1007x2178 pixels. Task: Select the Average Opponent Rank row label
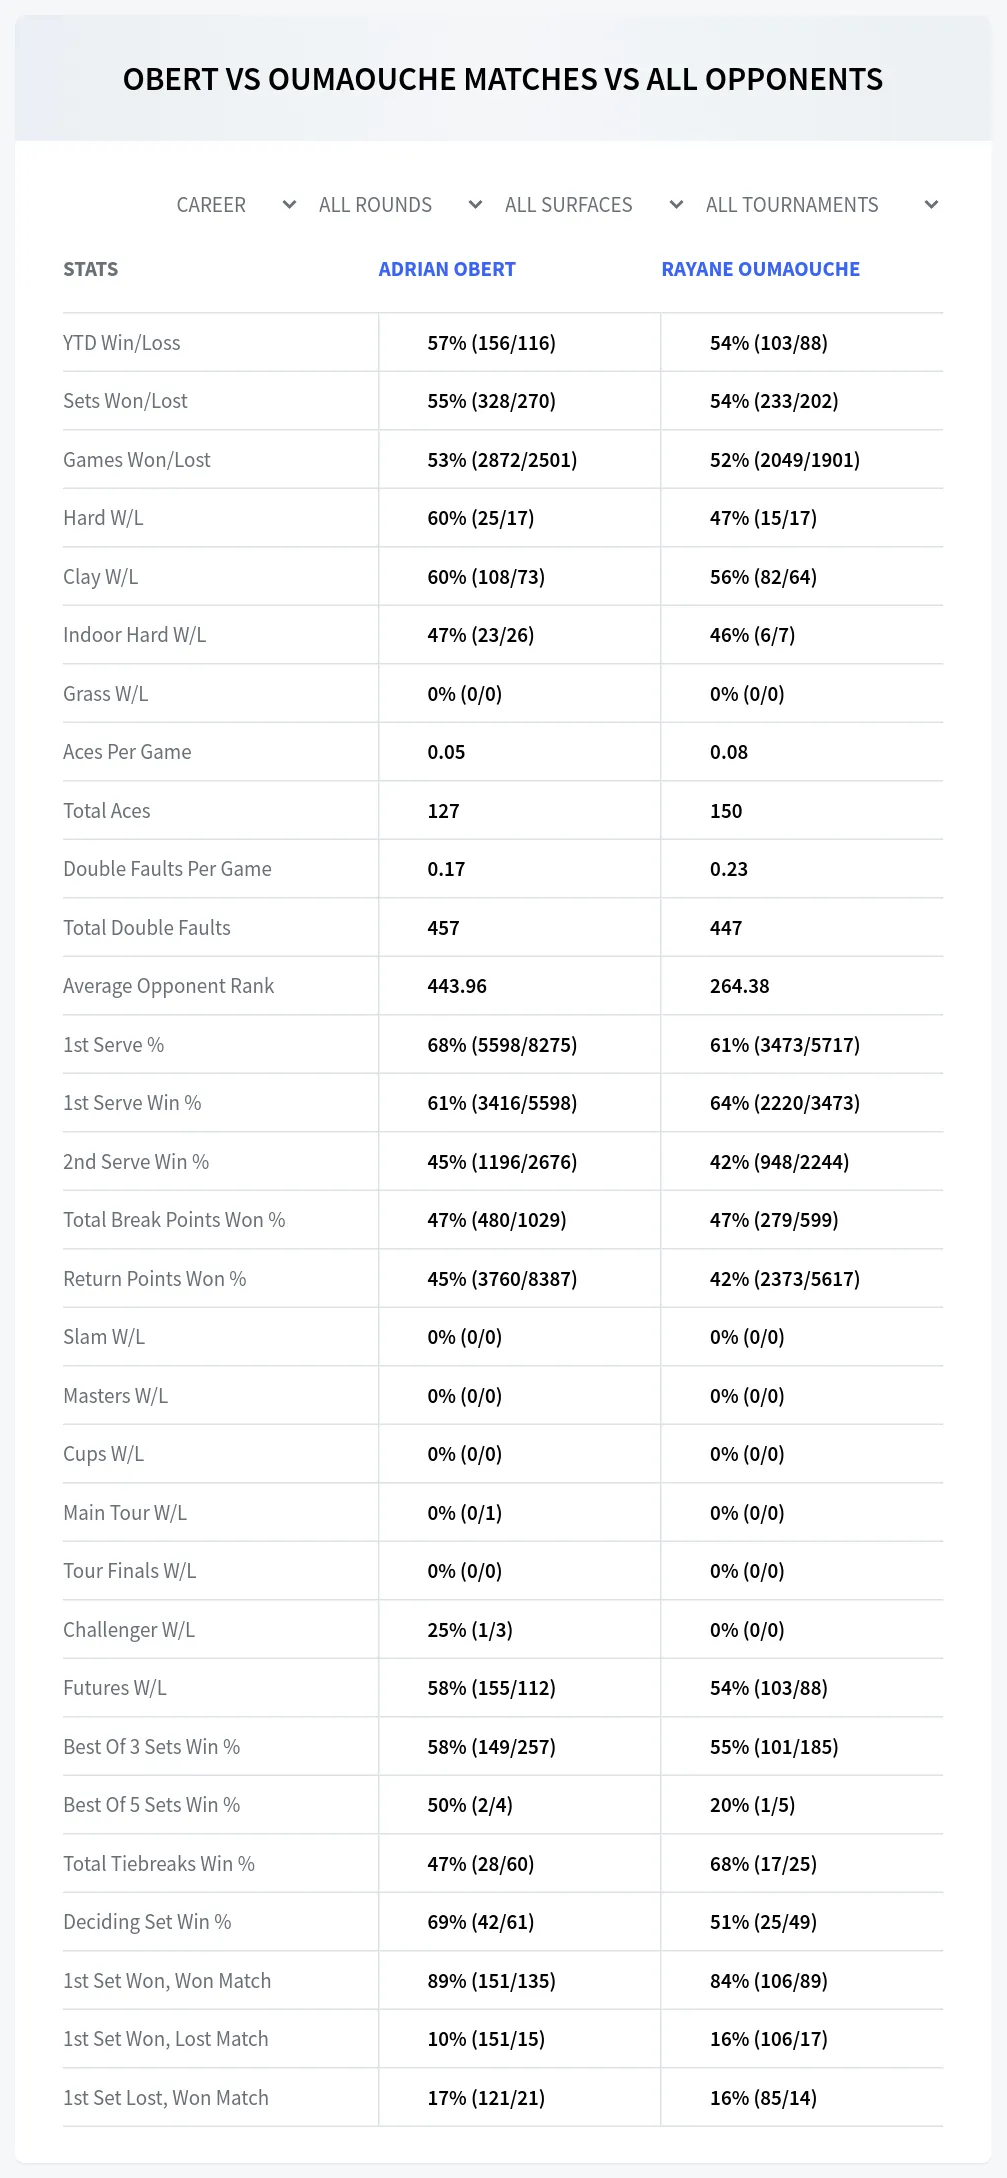pyautogui.click(x=168, y=986)
